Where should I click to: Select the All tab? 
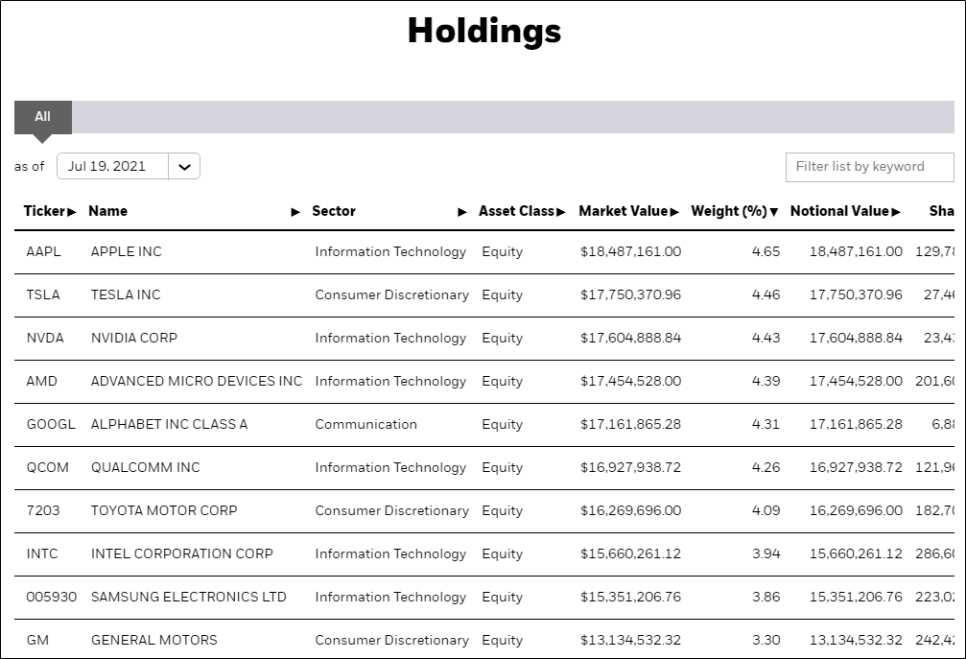(43, 117)
